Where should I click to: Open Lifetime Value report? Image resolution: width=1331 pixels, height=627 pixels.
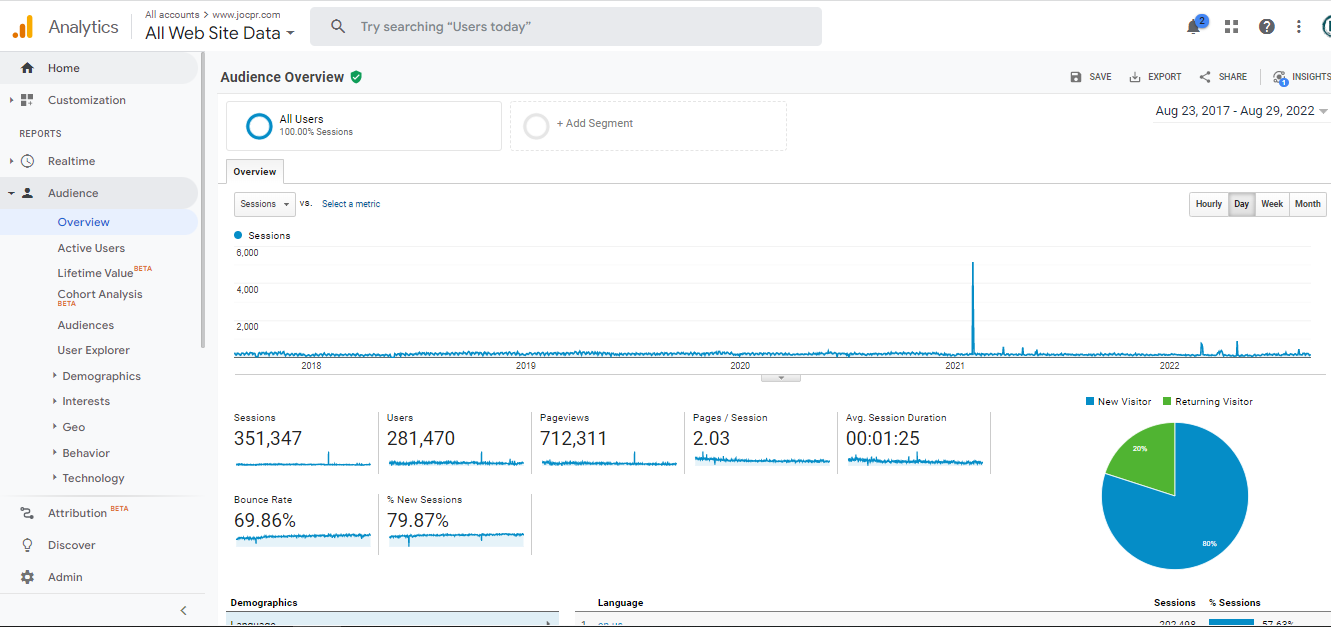click(x=95, y=273)
